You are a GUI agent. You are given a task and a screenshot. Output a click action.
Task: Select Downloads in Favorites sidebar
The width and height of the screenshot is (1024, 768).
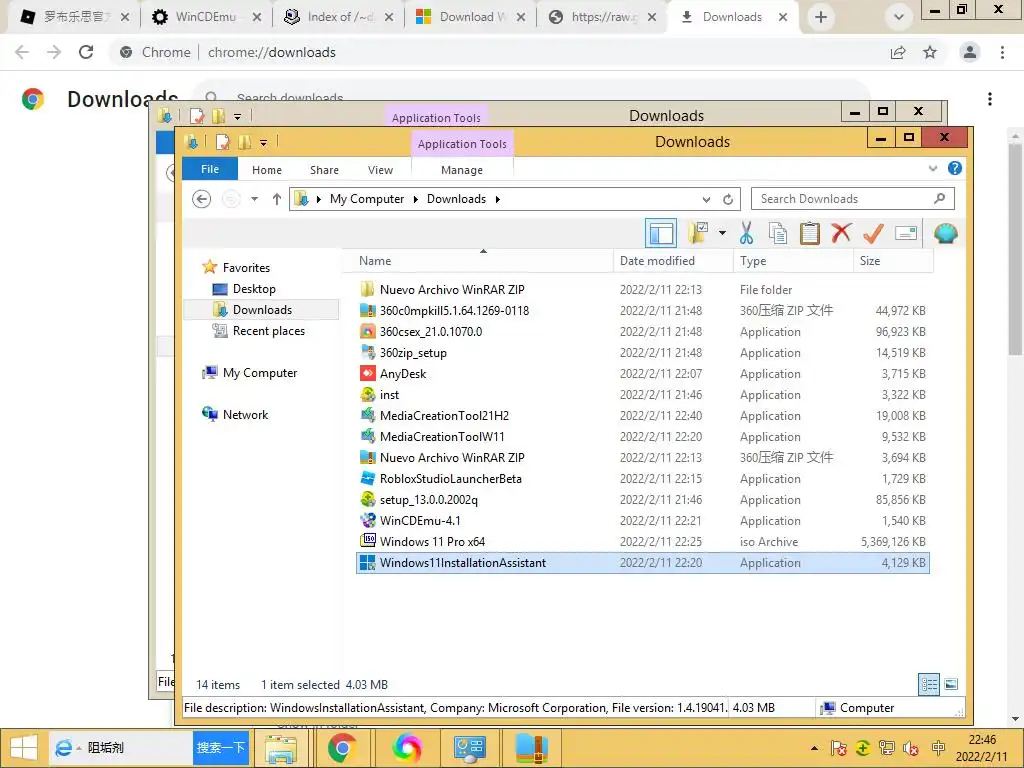262,310
